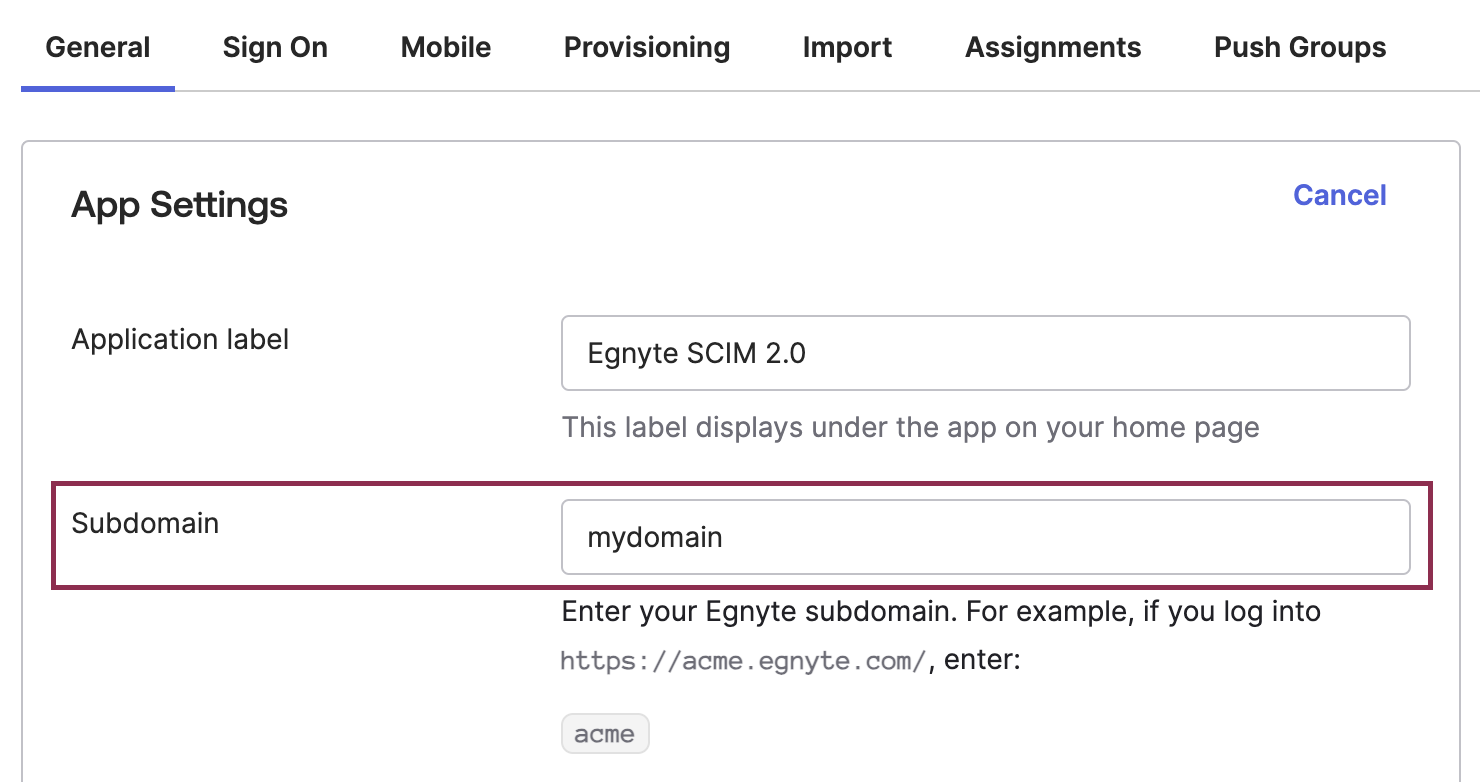Switch to the Sign On tab
Viewport: 1480px width, 782px height.
click(x=275, y=47)
